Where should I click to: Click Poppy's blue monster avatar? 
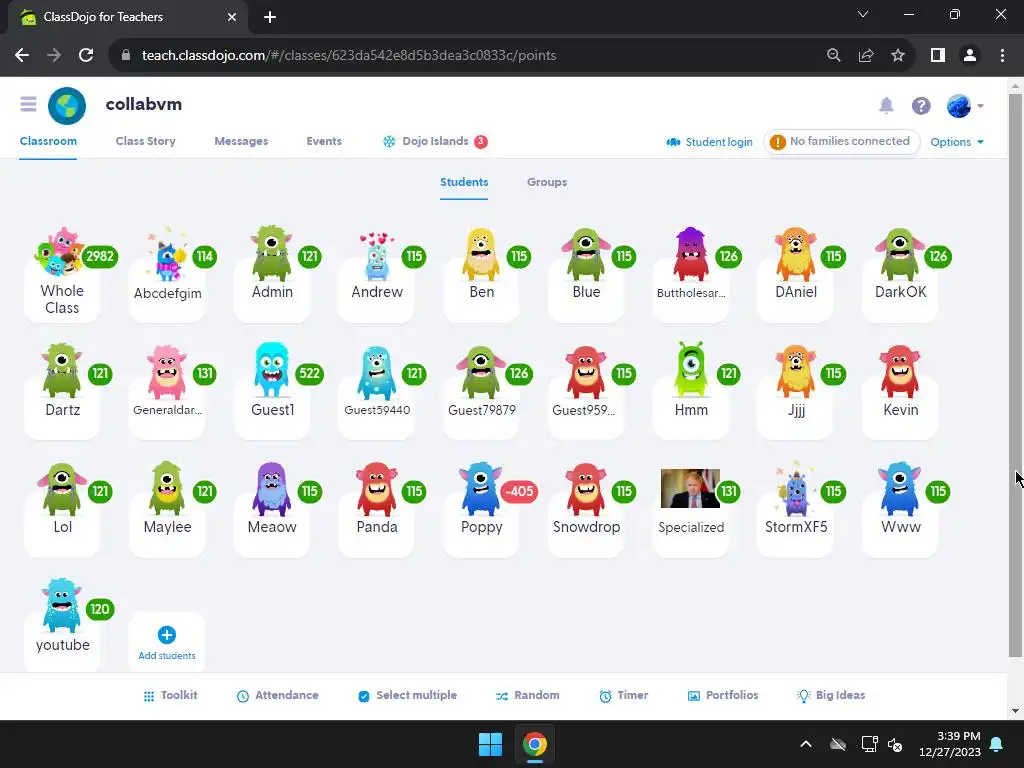pos(481,489)
